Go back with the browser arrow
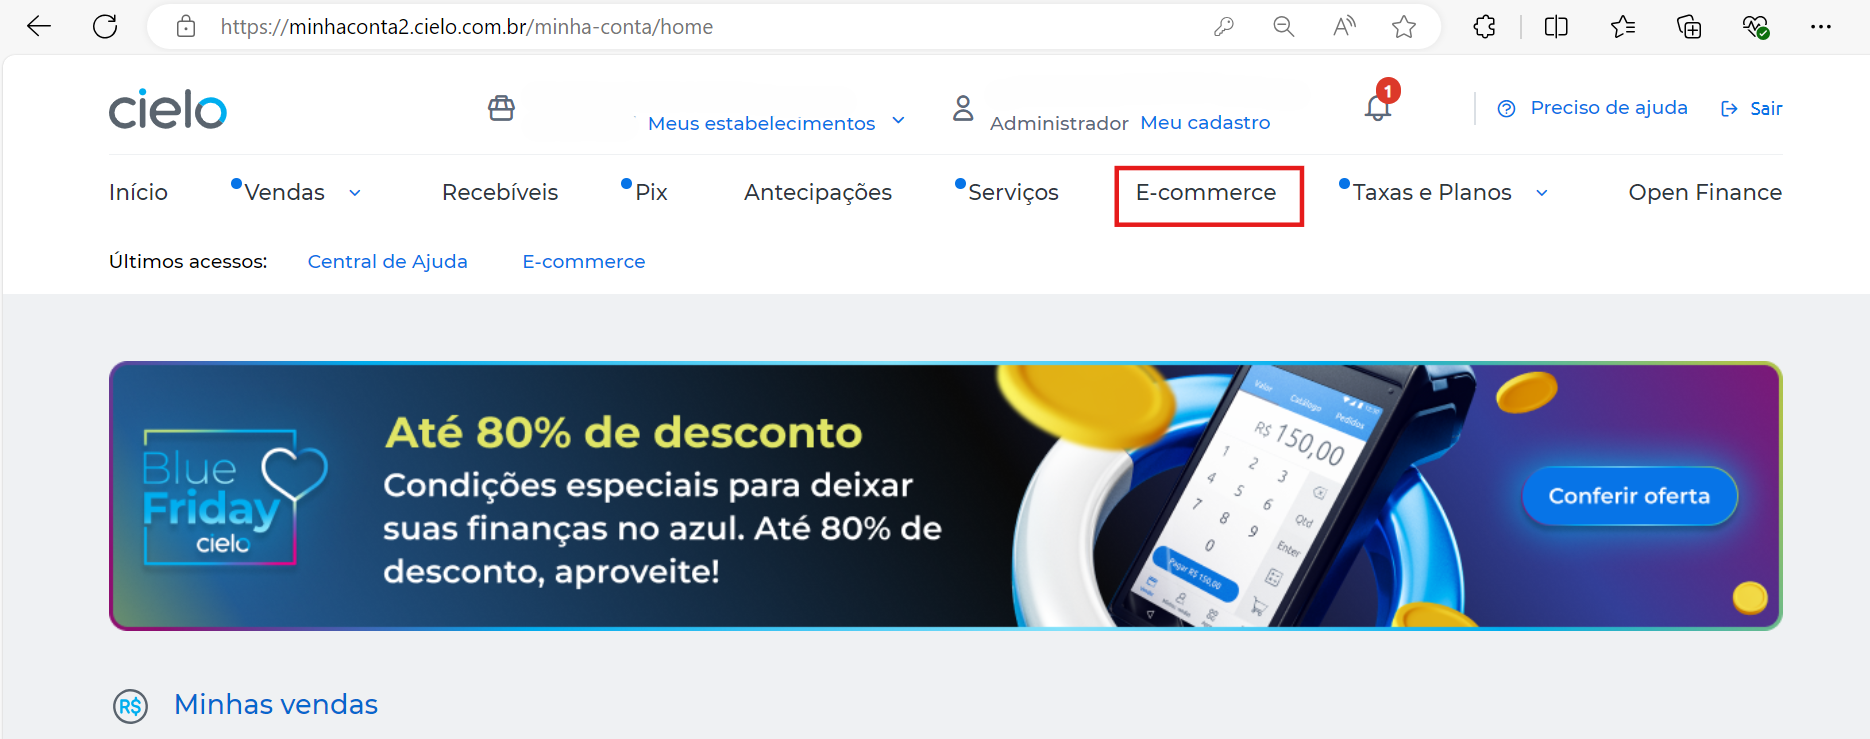 point(39,27)
